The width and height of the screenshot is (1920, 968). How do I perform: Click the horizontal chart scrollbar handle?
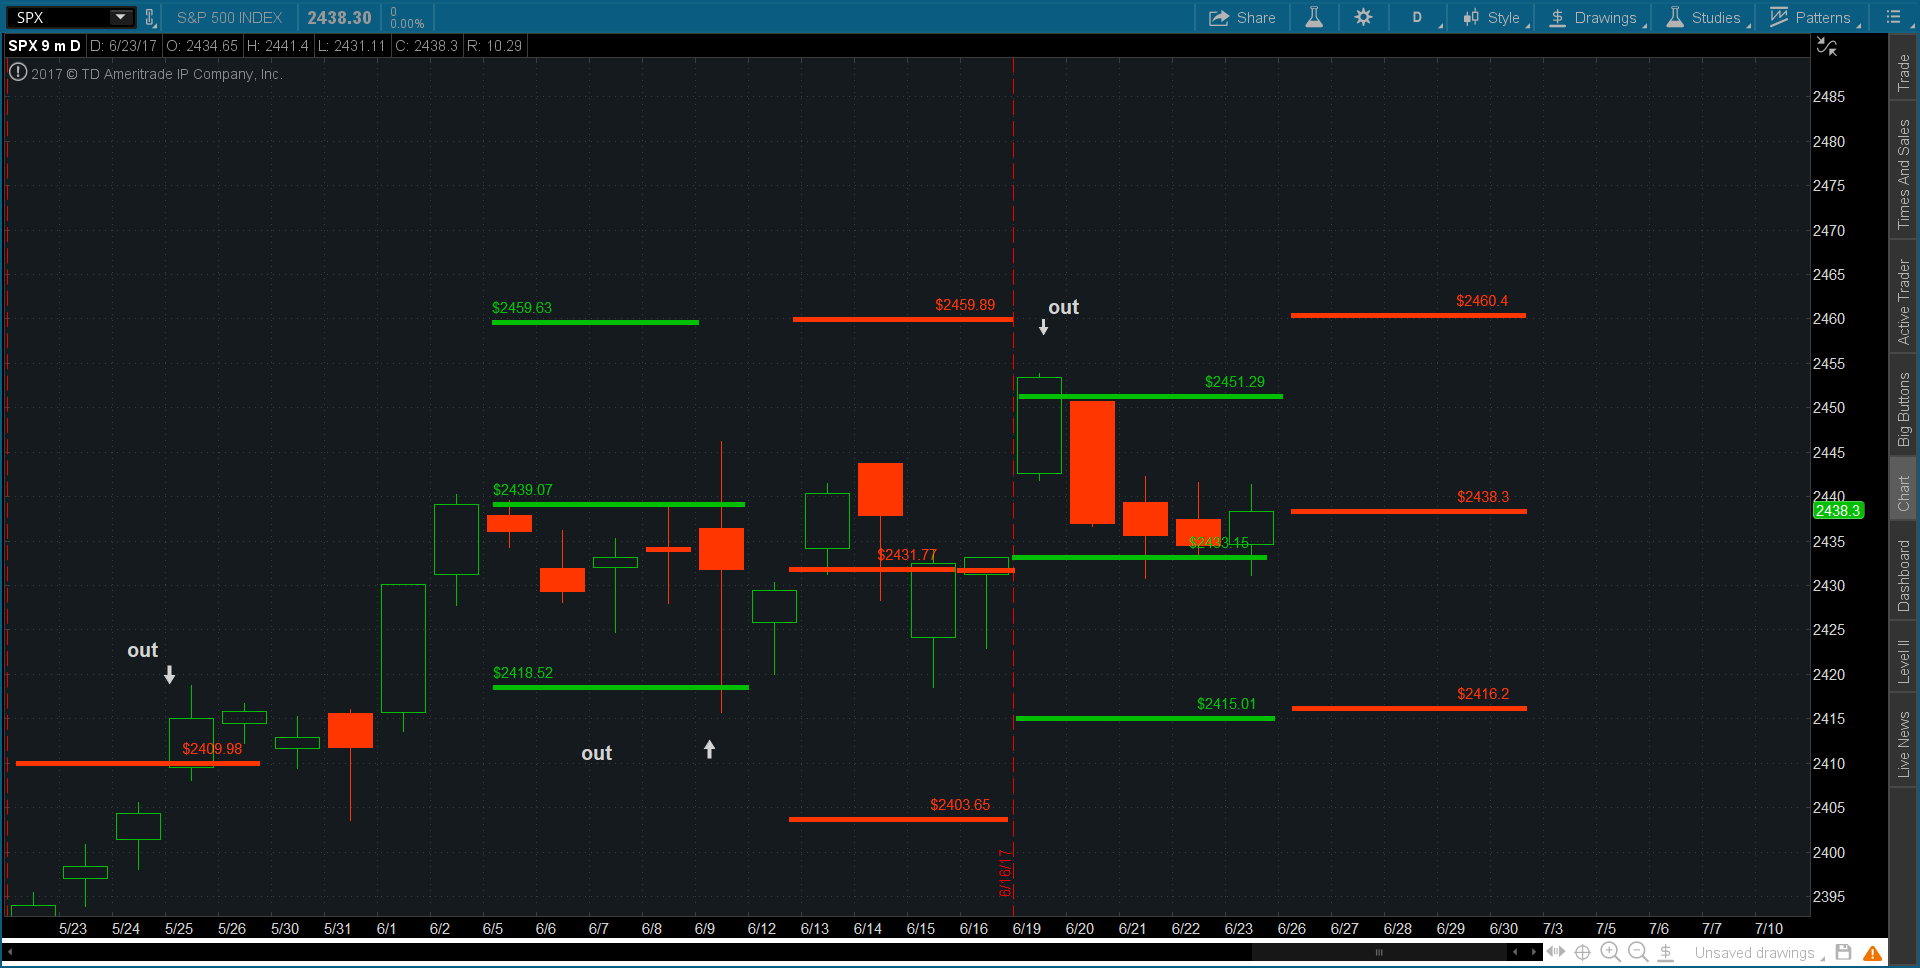click(x=1379, y=952)
